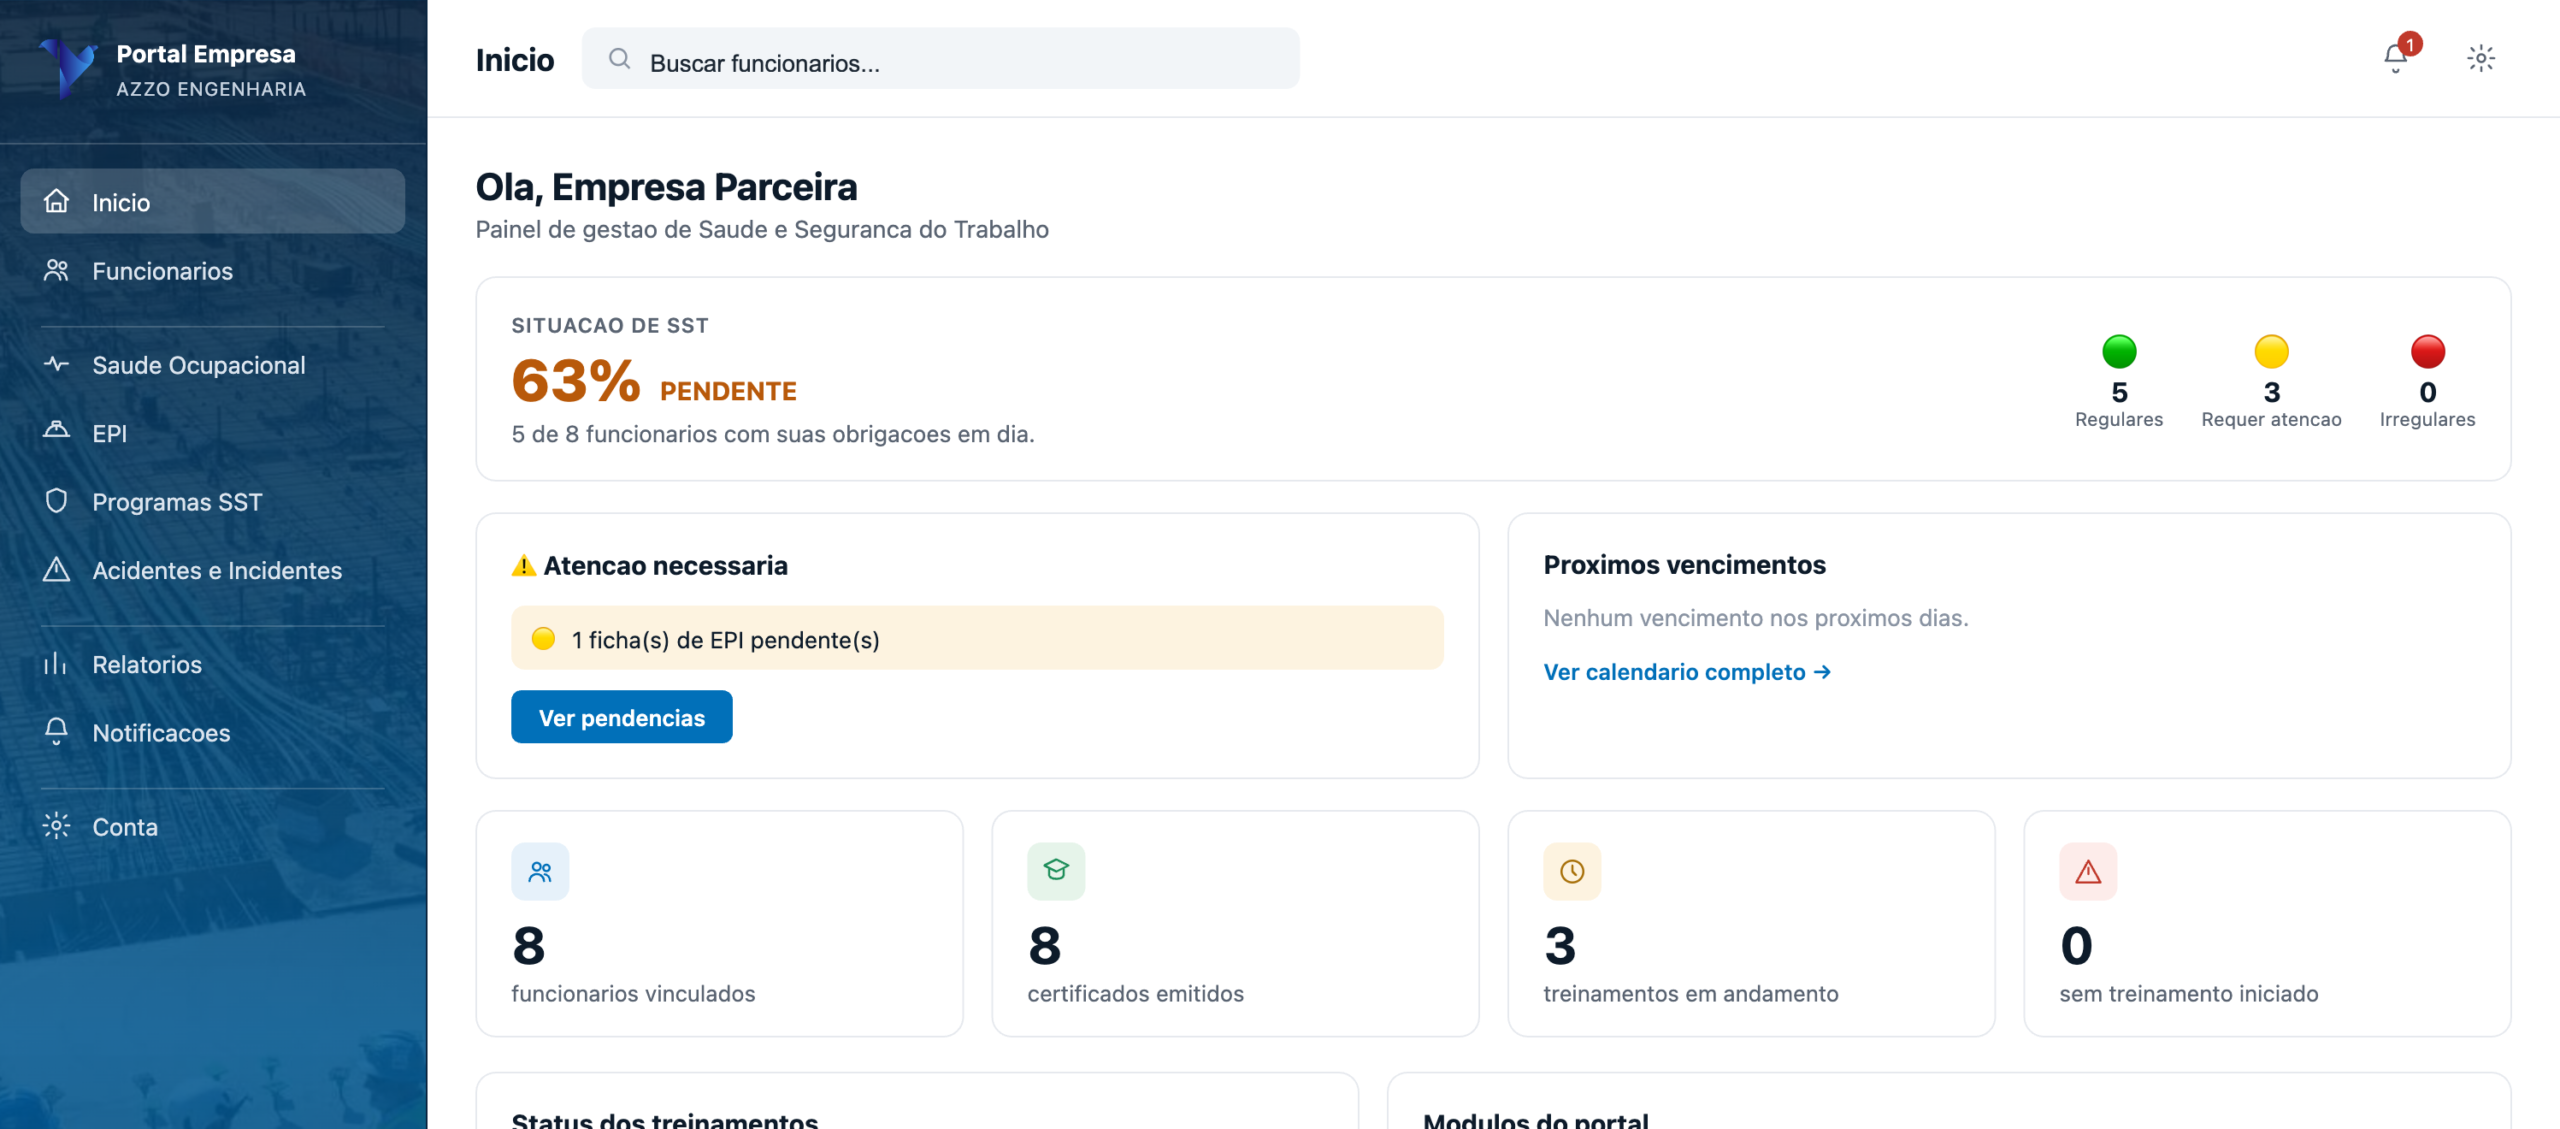Click the Modulos do portal heading
Viewport: 2560px width, 1129px height.
1536,1120
